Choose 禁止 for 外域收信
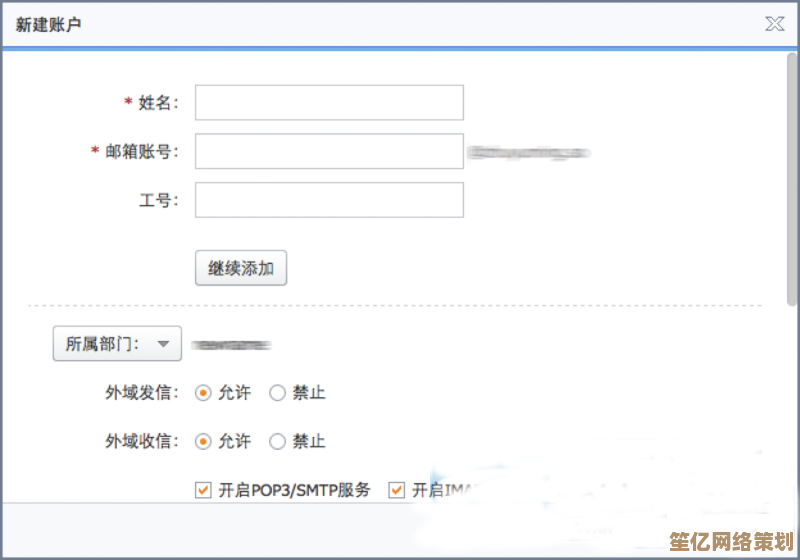 tap(278, 441)
